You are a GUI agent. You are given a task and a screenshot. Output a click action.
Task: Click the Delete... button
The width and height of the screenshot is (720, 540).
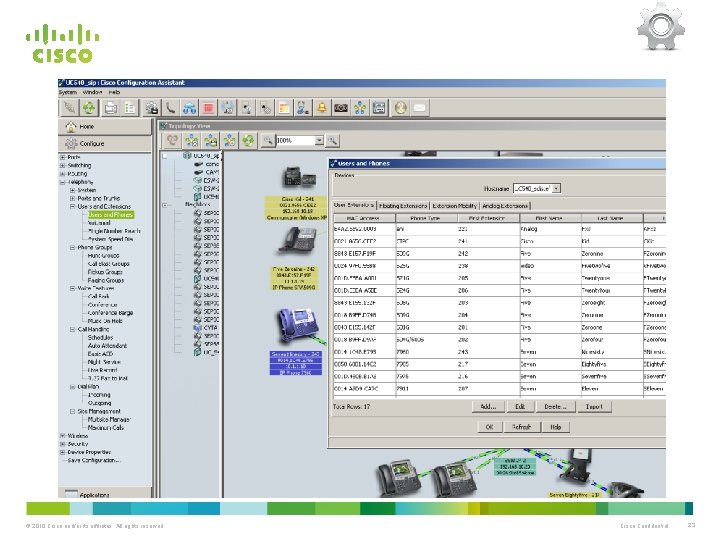555,407
